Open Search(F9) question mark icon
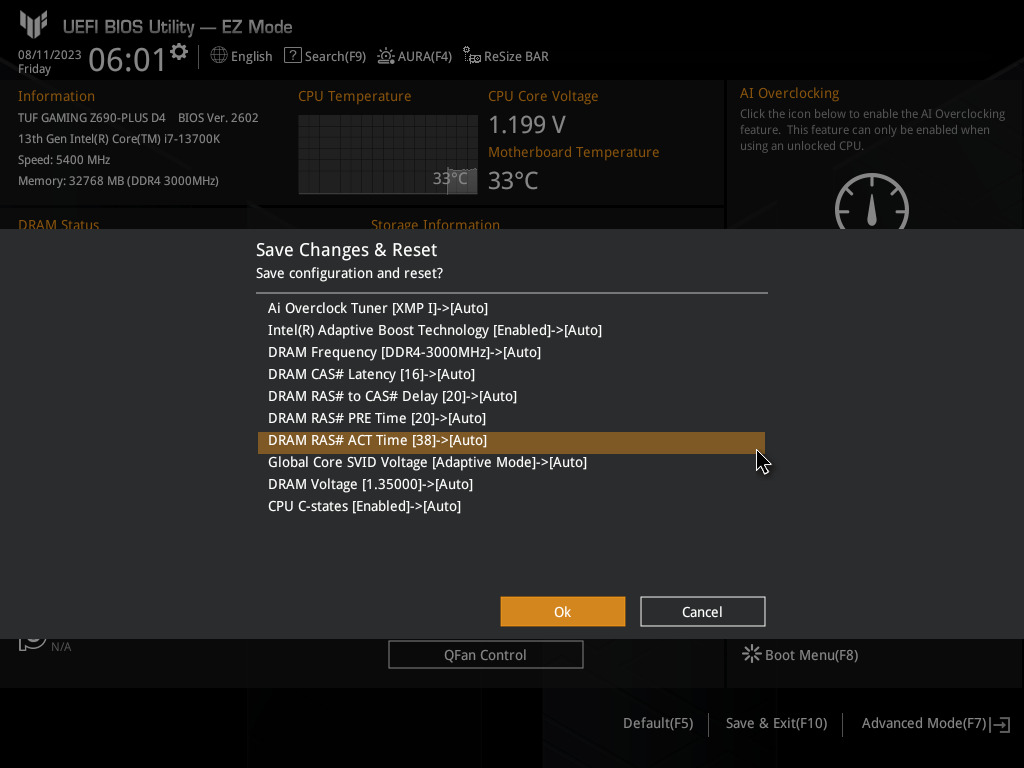This screenshot has width=1024, height=768. click(293, 56)
